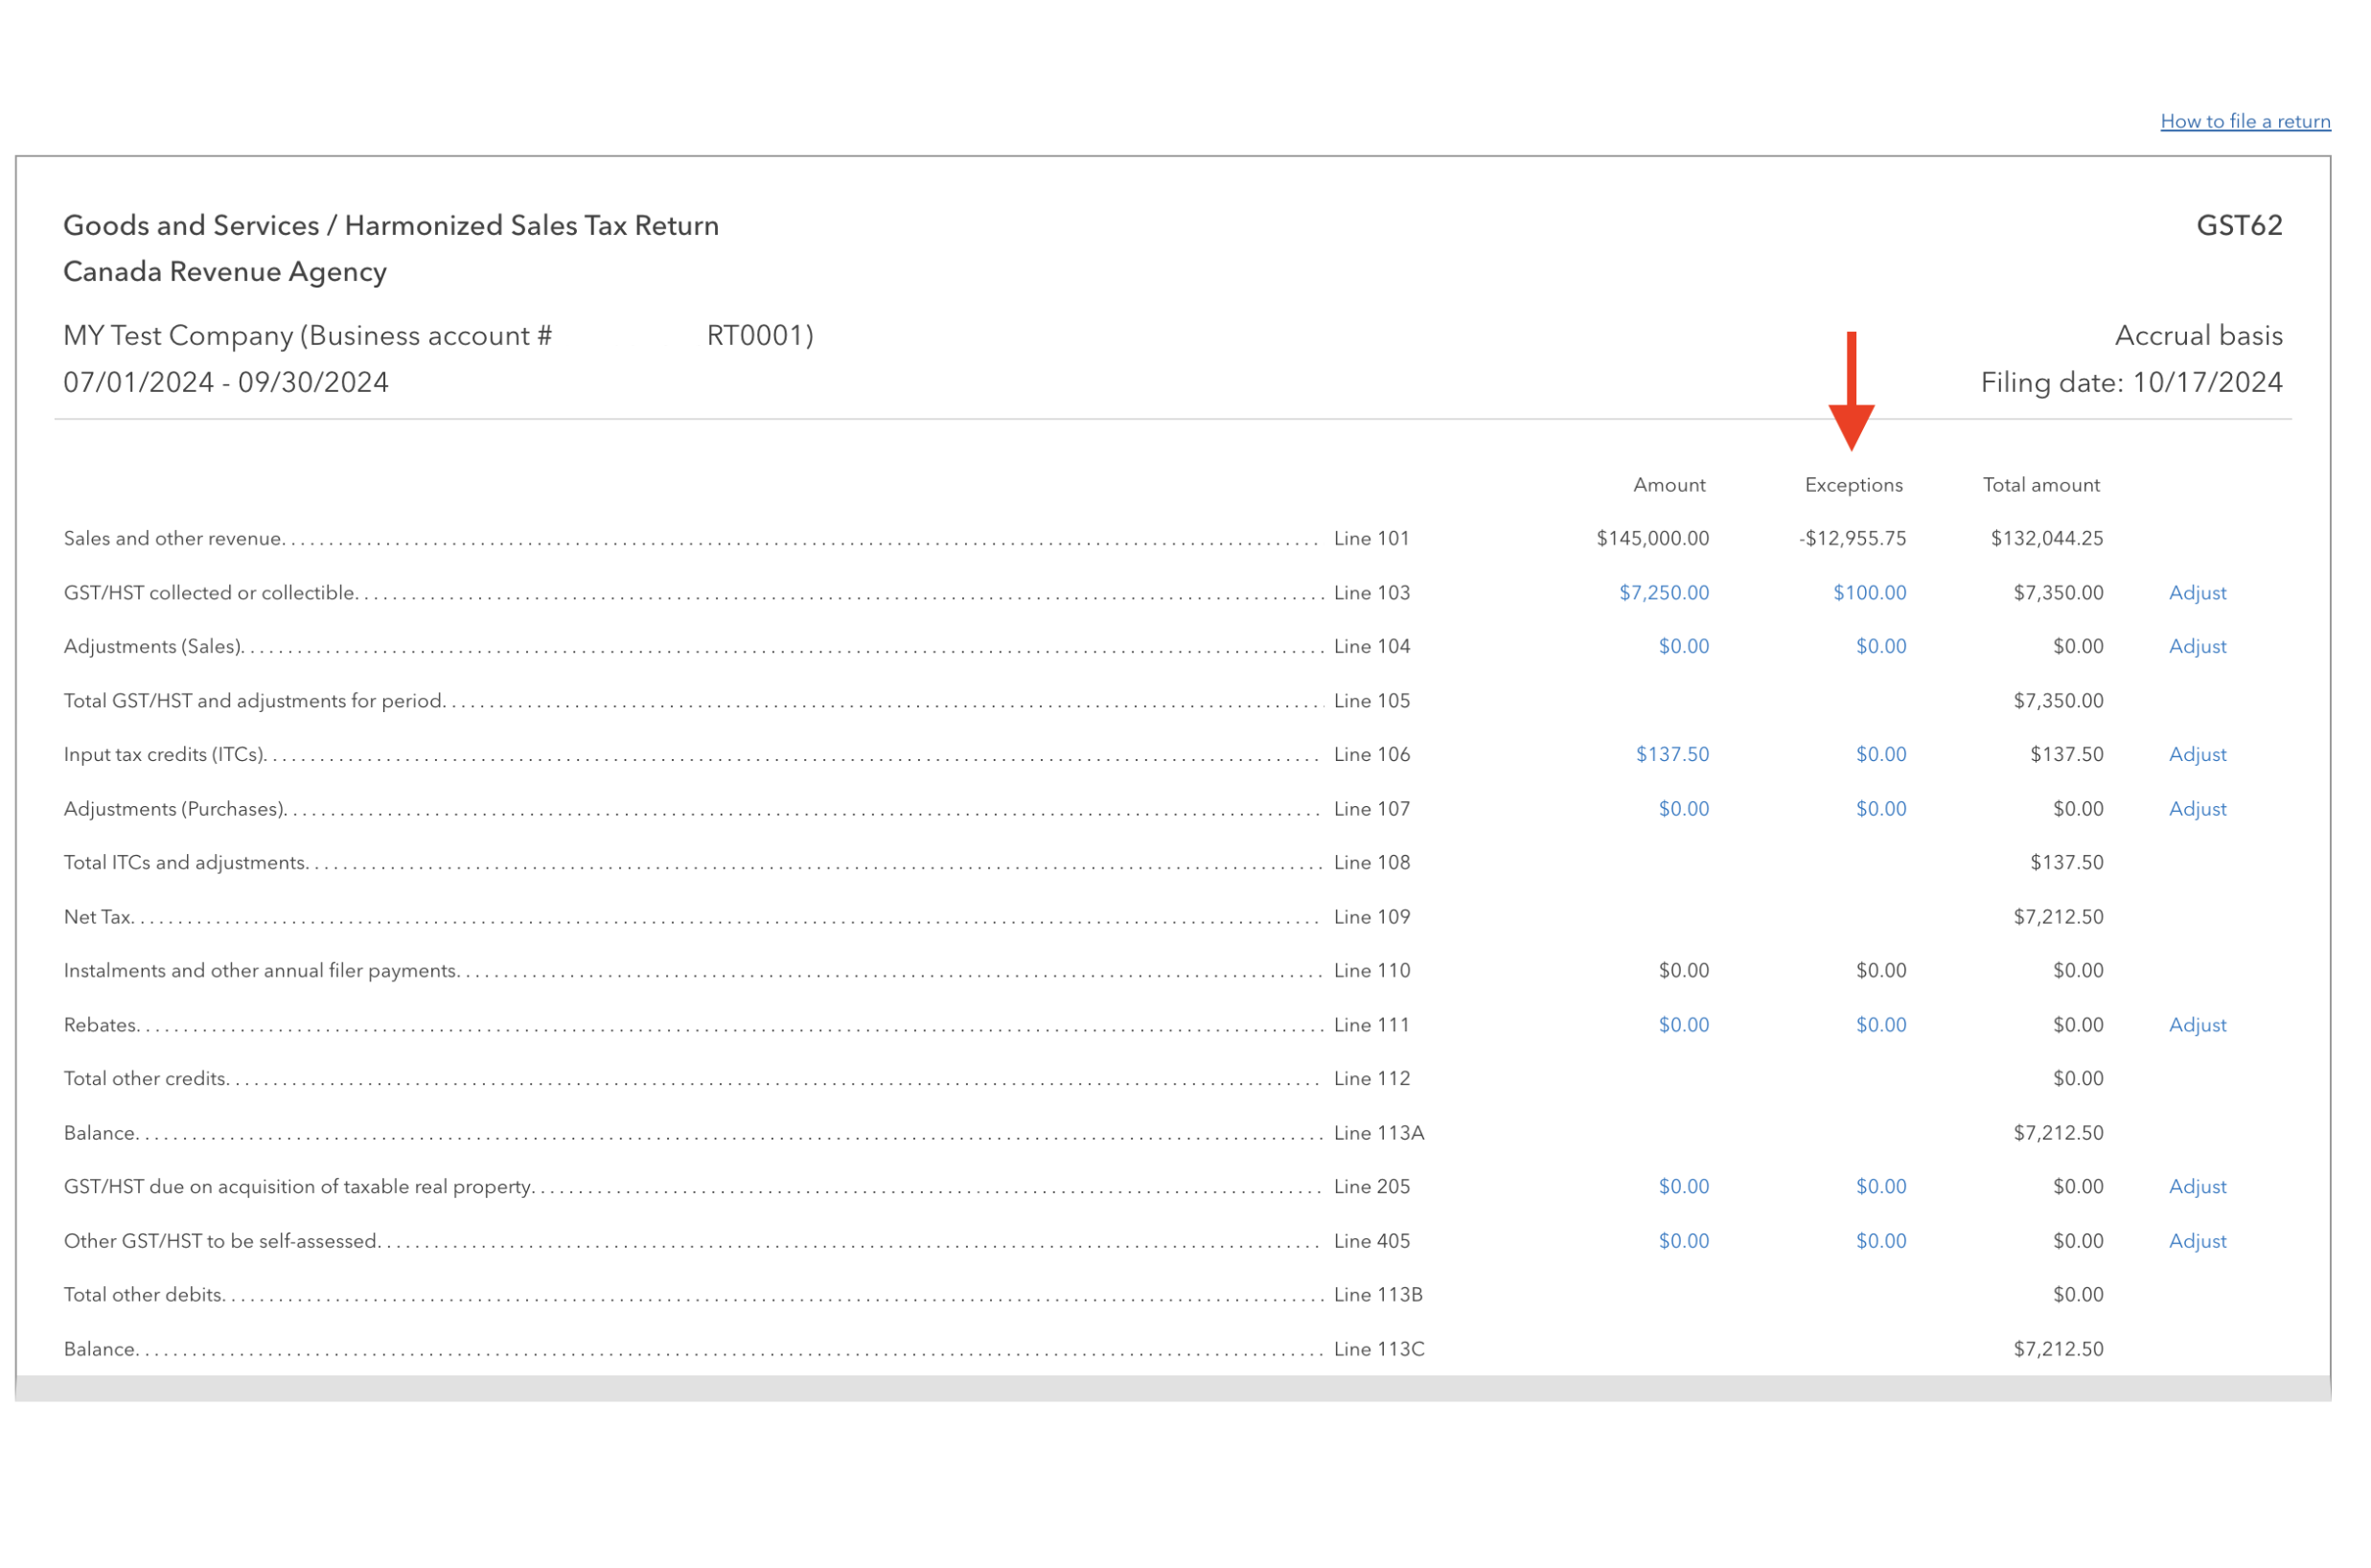This screenshot has height=1568, width=2371.
Task: Open the $100.00 exception on Line 103
Action: point(1869,593)
